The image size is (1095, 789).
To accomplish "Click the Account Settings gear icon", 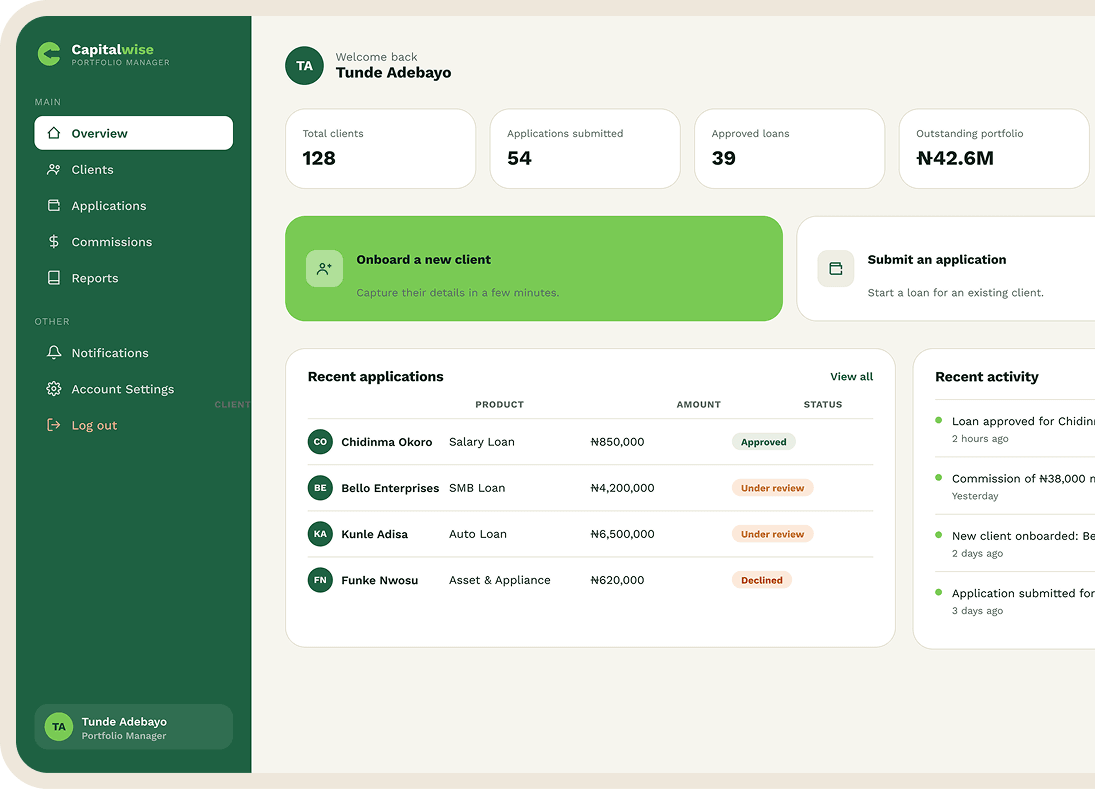I will pyautogui.click(x=54, y=389).
